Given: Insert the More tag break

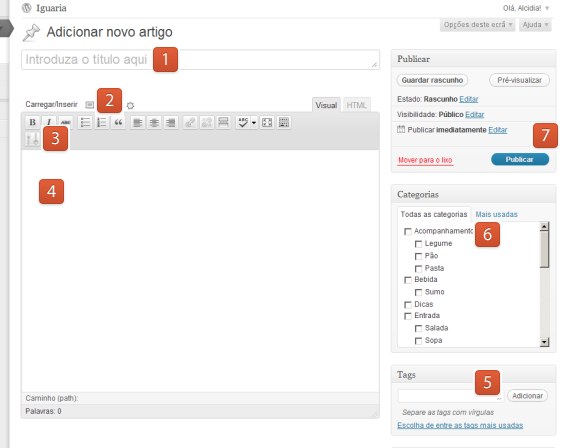Looking at the screenshot, I should [x=223, y=122].
